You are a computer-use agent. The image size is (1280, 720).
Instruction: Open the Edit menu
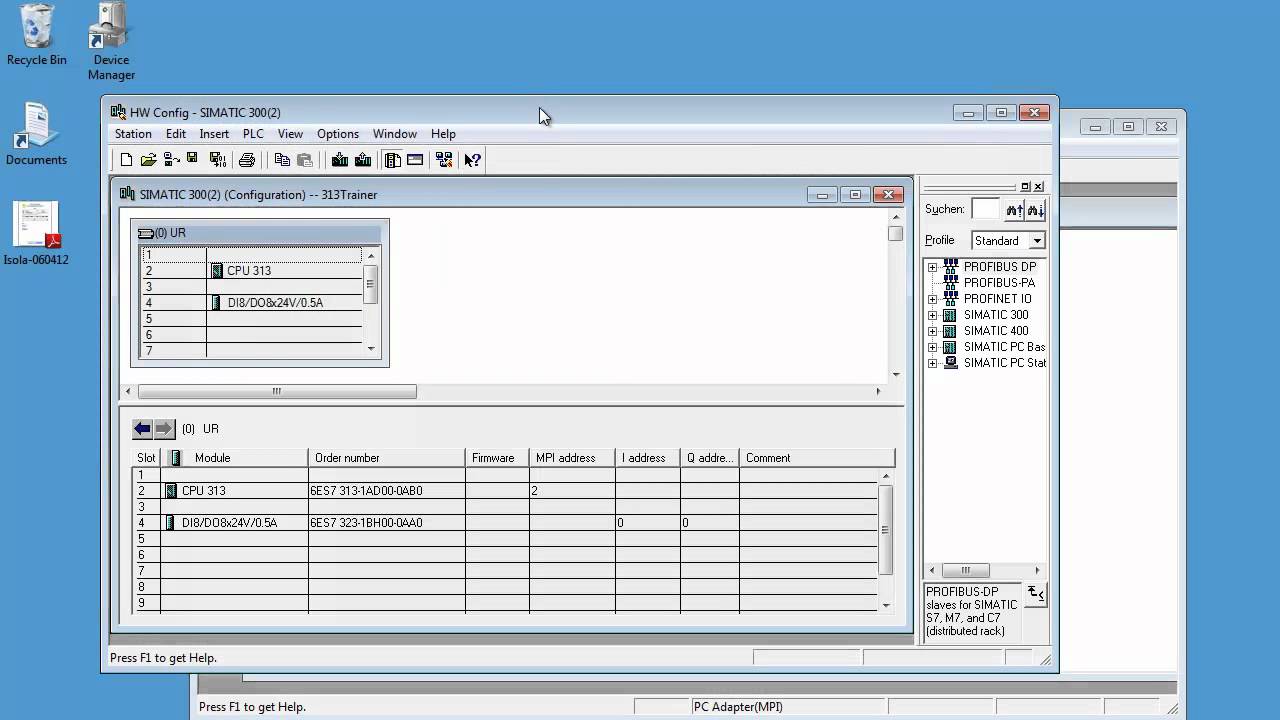click(176, 134)
